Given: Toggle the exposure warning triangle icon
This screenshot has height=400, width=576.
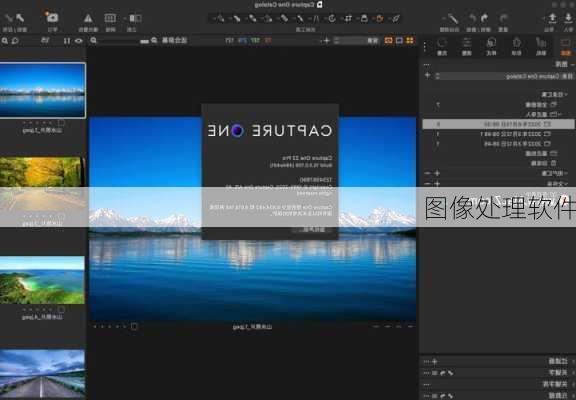Looking at the screenshot, I should [x=88, y=18].
